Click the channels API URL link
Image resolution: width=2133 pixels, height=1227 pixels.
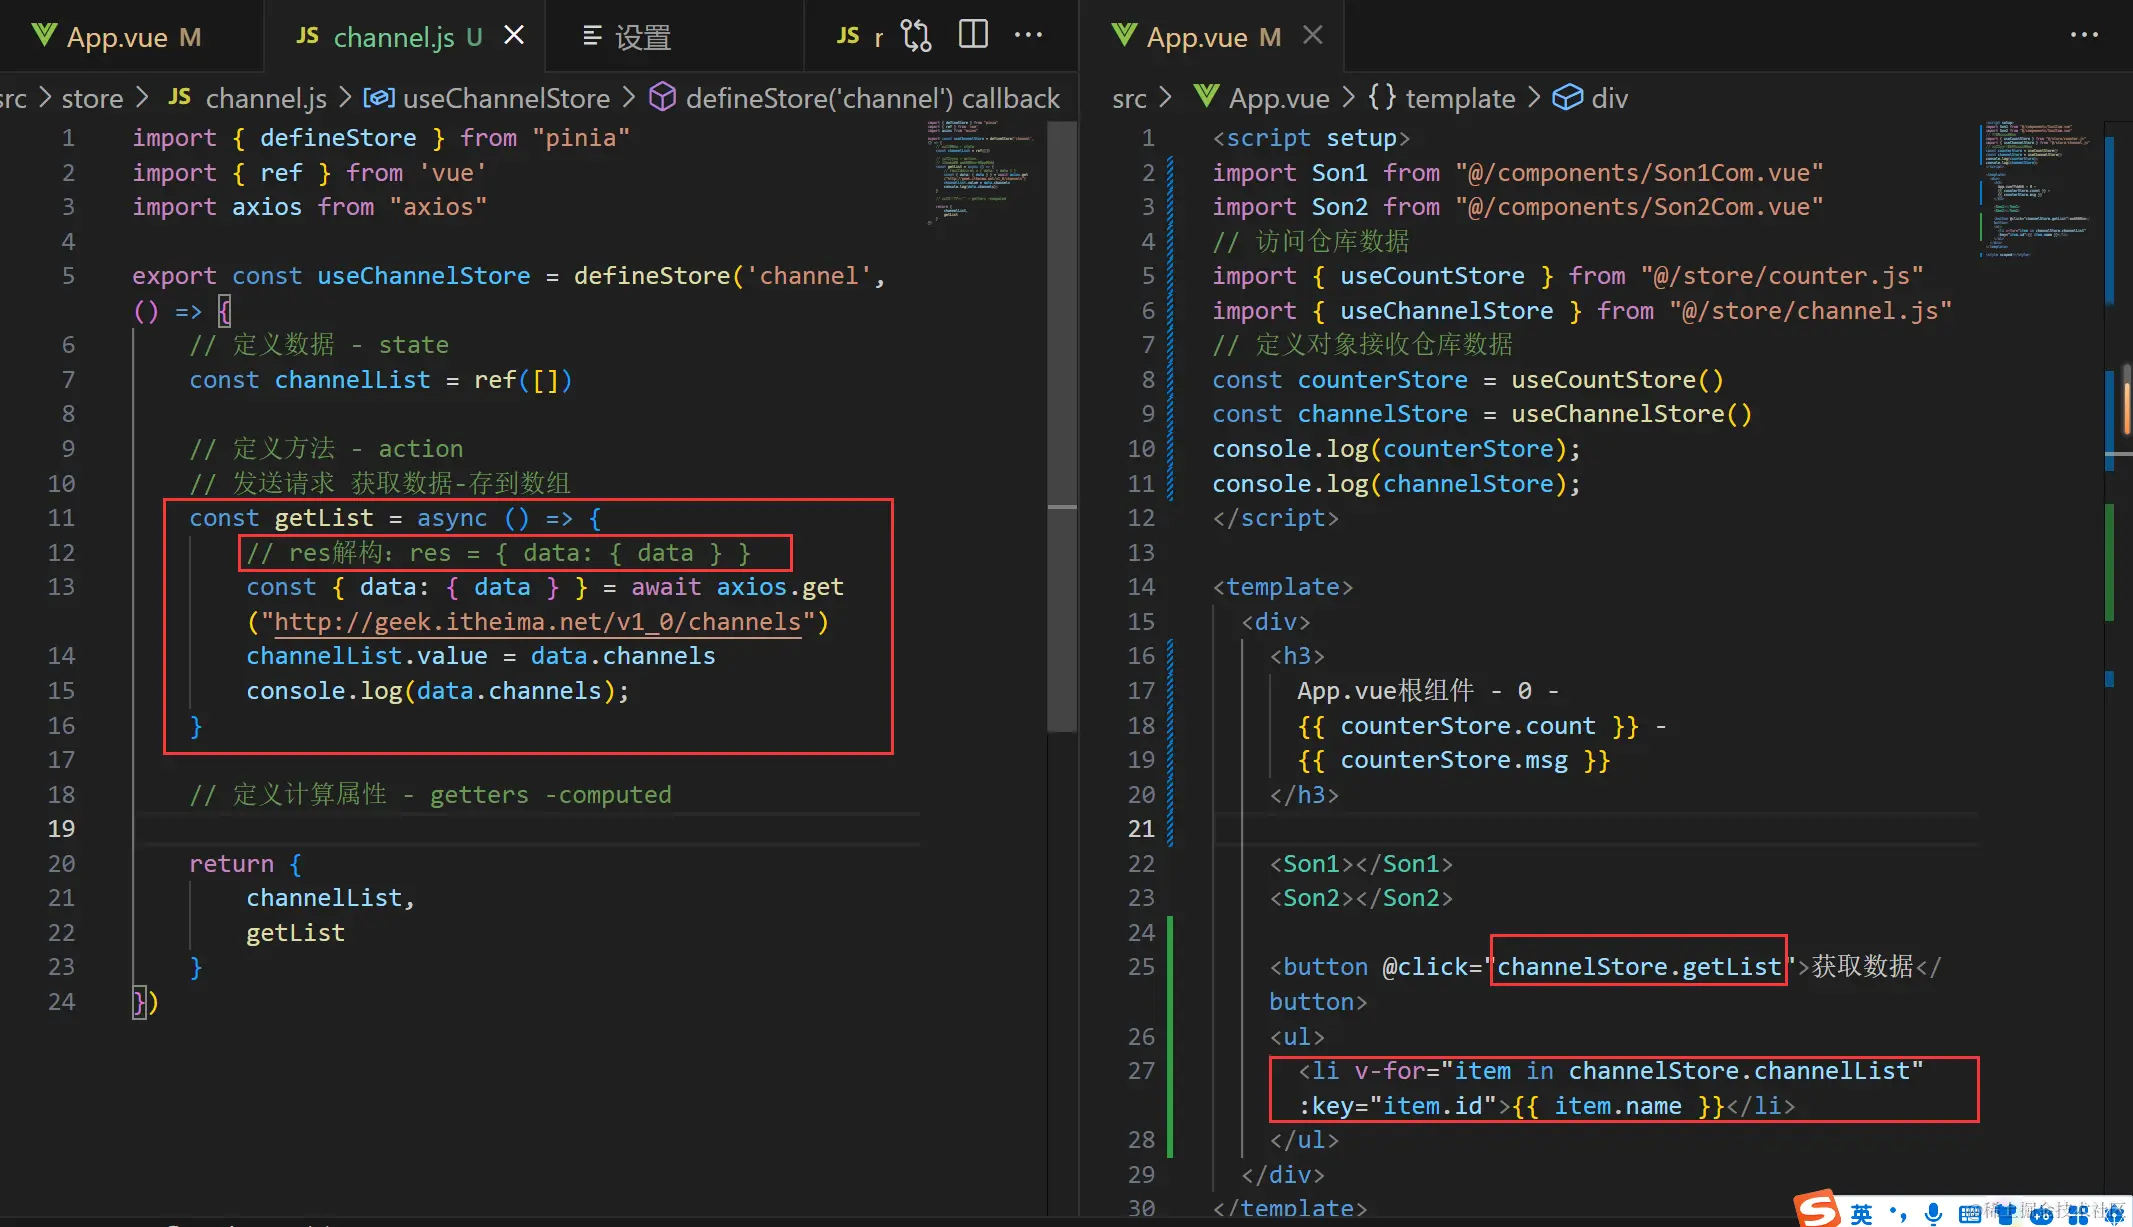[x=538, y=622]
